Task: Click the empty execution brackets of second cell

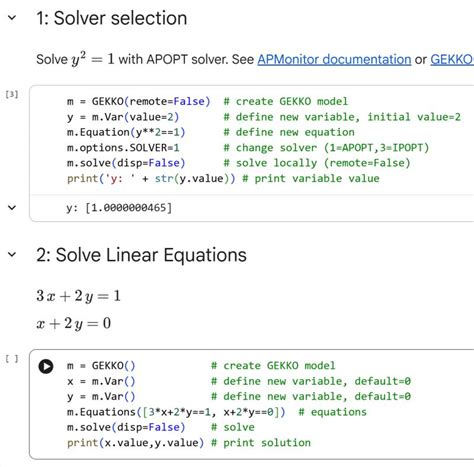Action: pos(12,359)
